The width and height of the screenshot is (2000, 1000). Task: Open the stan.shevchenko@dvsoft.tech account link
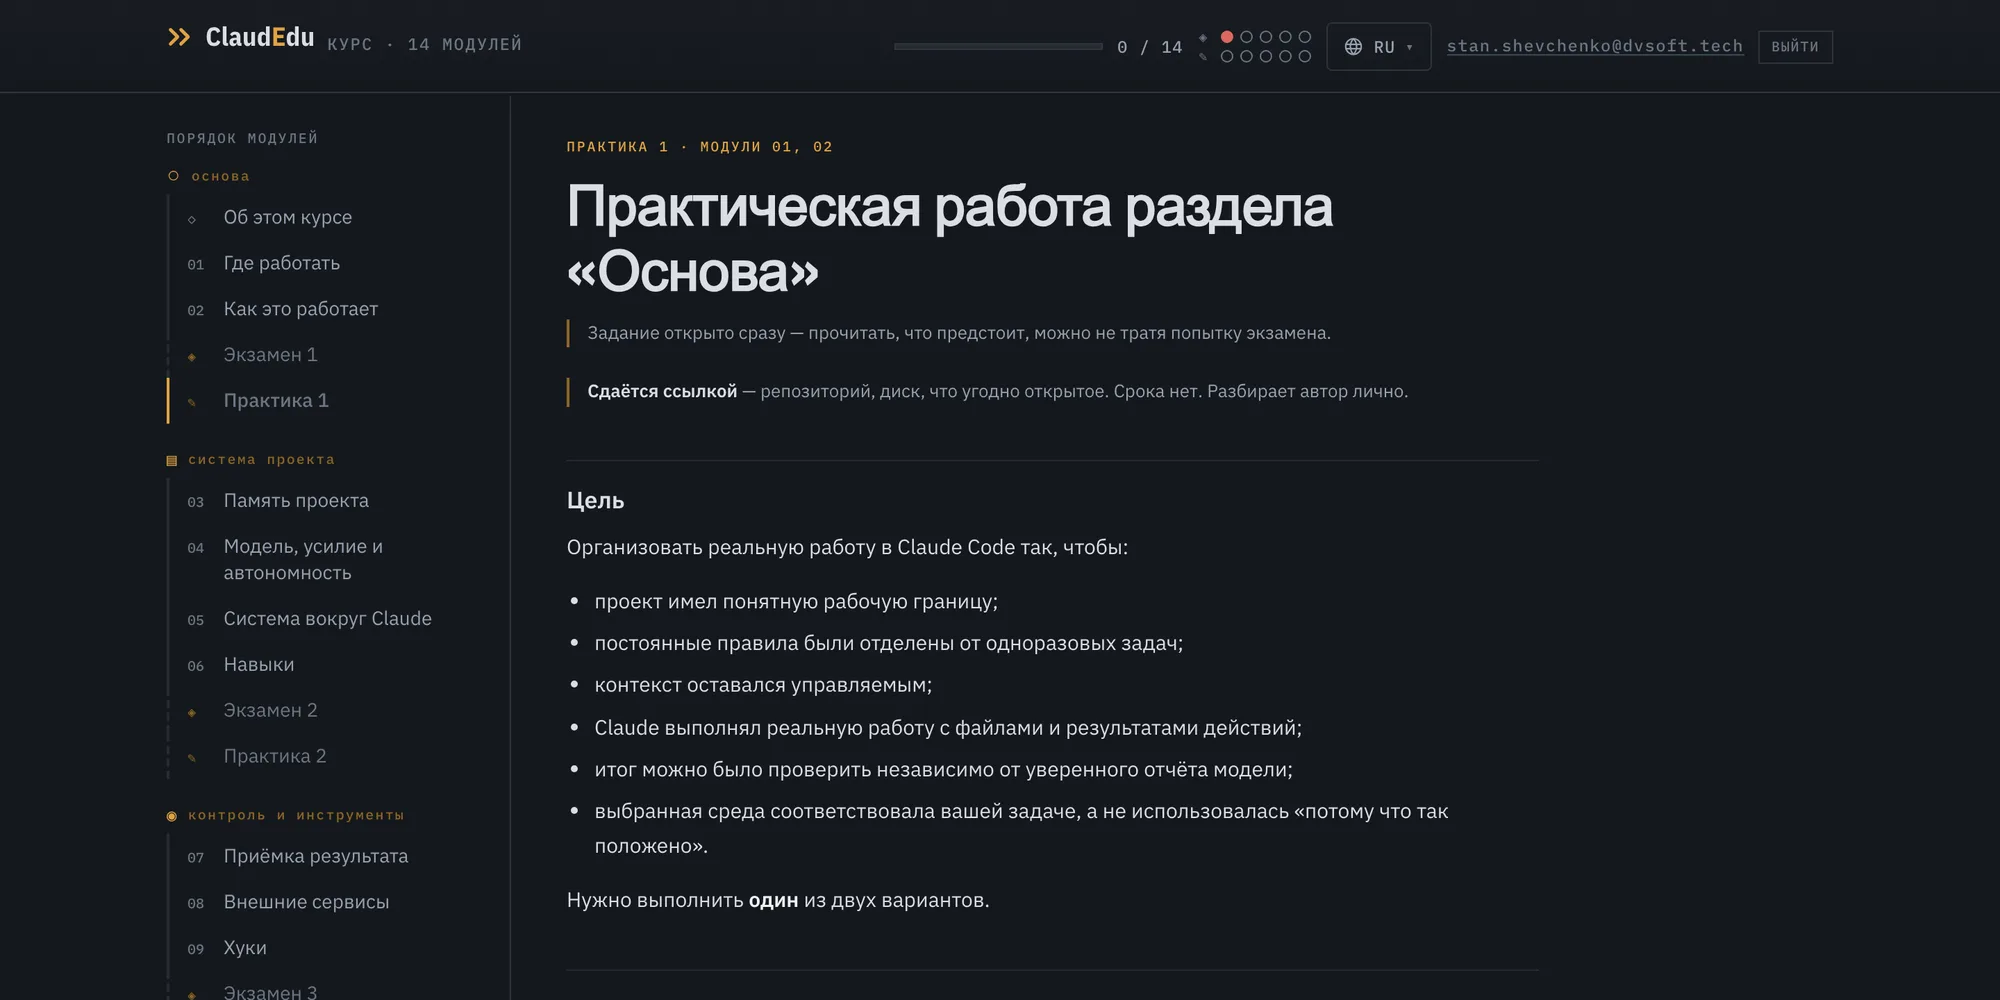(1594, 46)
